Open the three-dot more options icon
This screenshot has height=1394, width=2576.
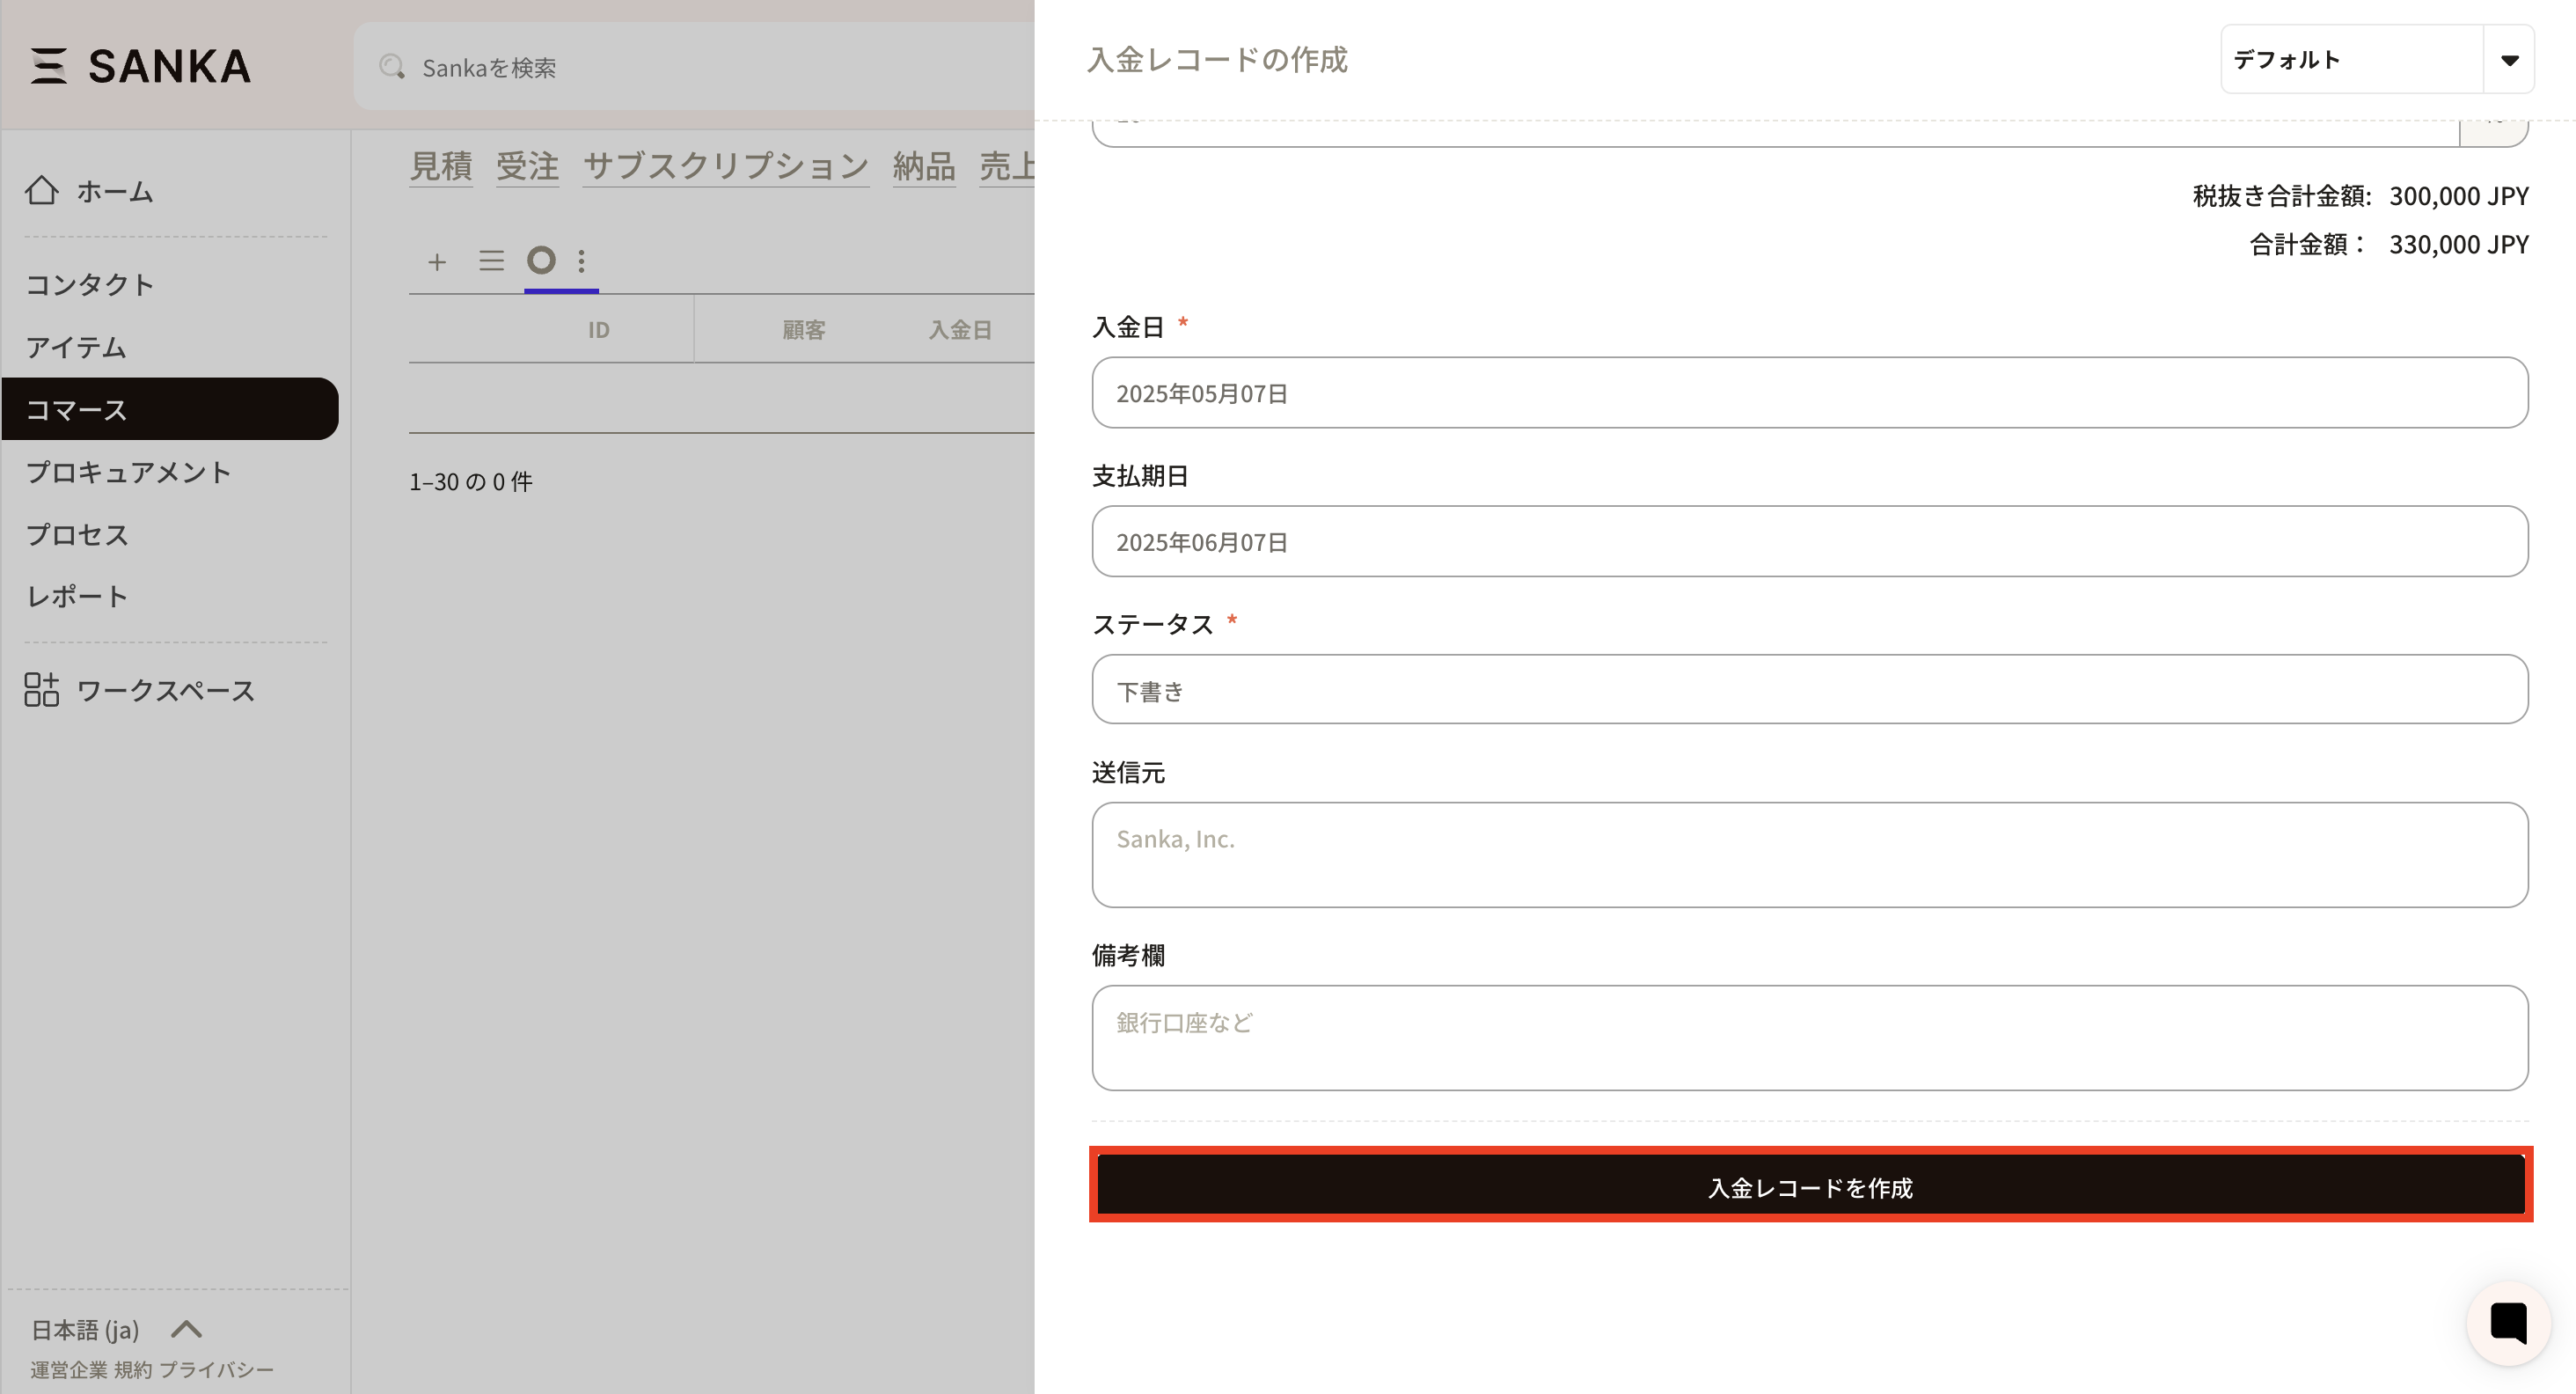pos(582,261)
